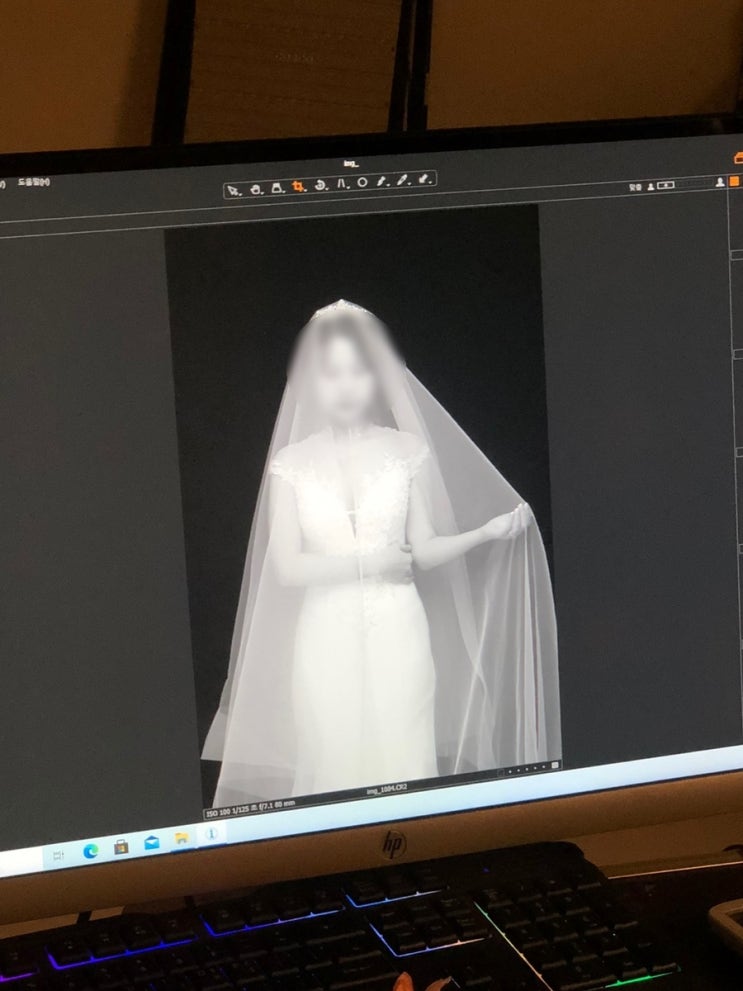Select the circle spot tool
The width and height of the screenshot is (743, 991).
click(x=362, y=183)
